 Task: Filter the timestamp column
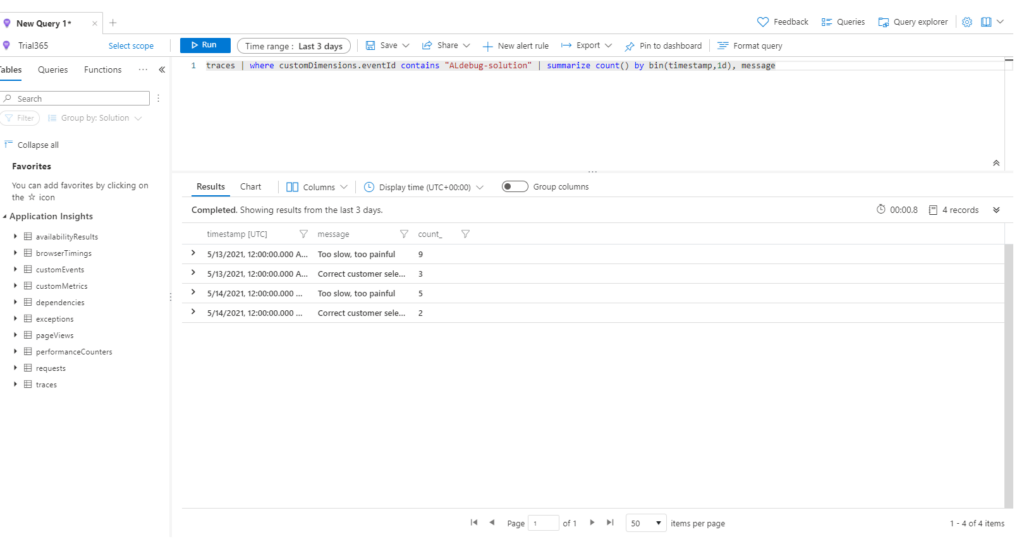click(303, 234)
